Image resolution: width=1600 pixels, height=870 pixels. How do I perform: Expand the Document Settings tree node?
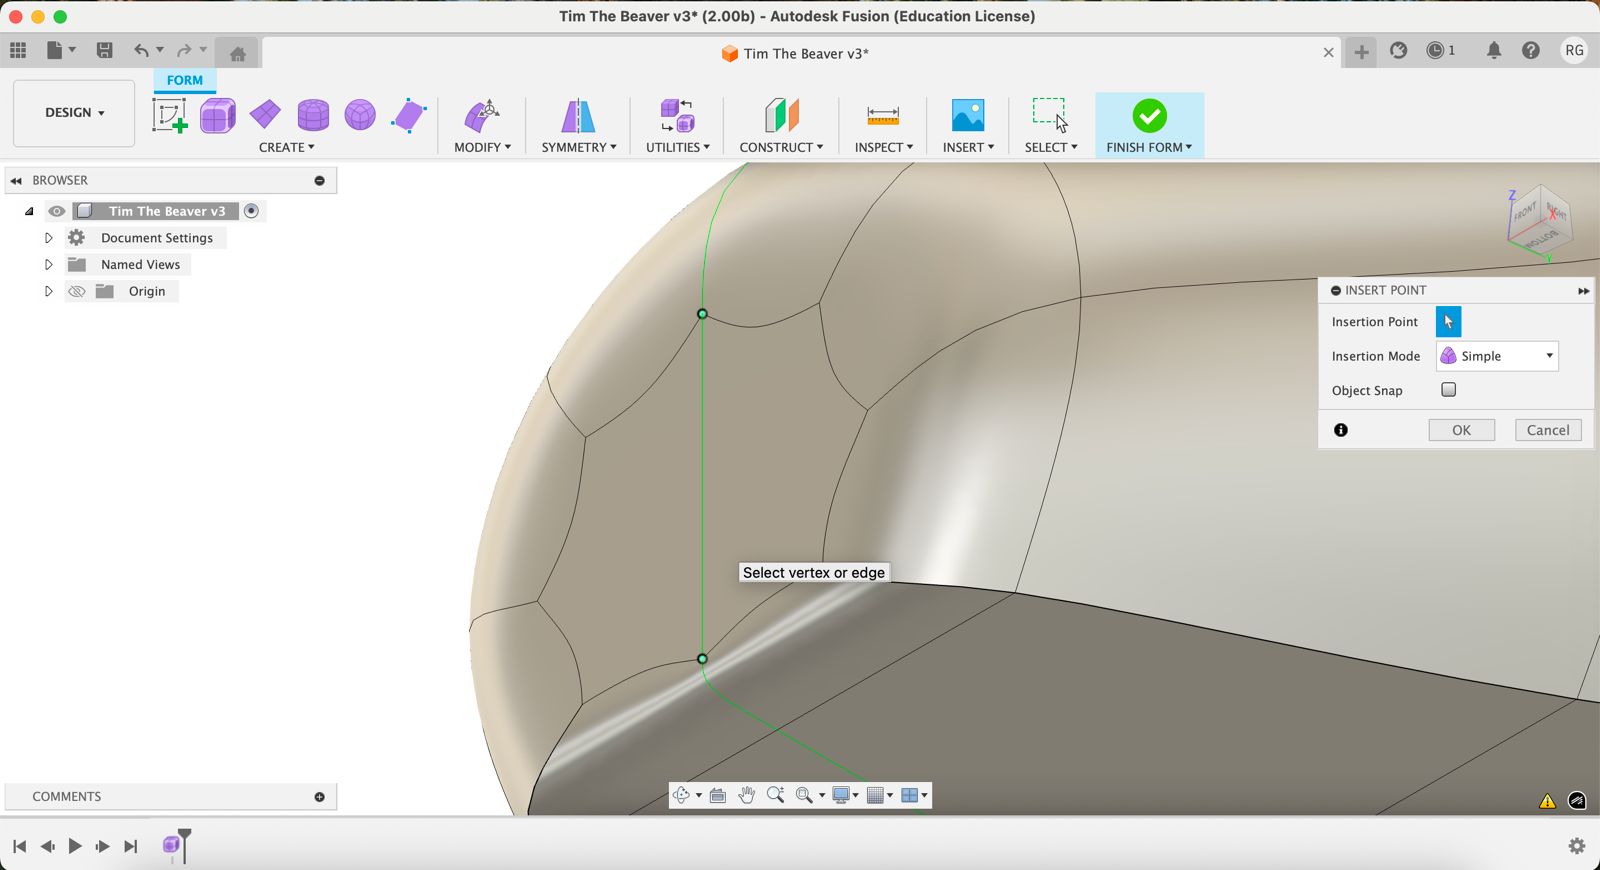point(48,238)
